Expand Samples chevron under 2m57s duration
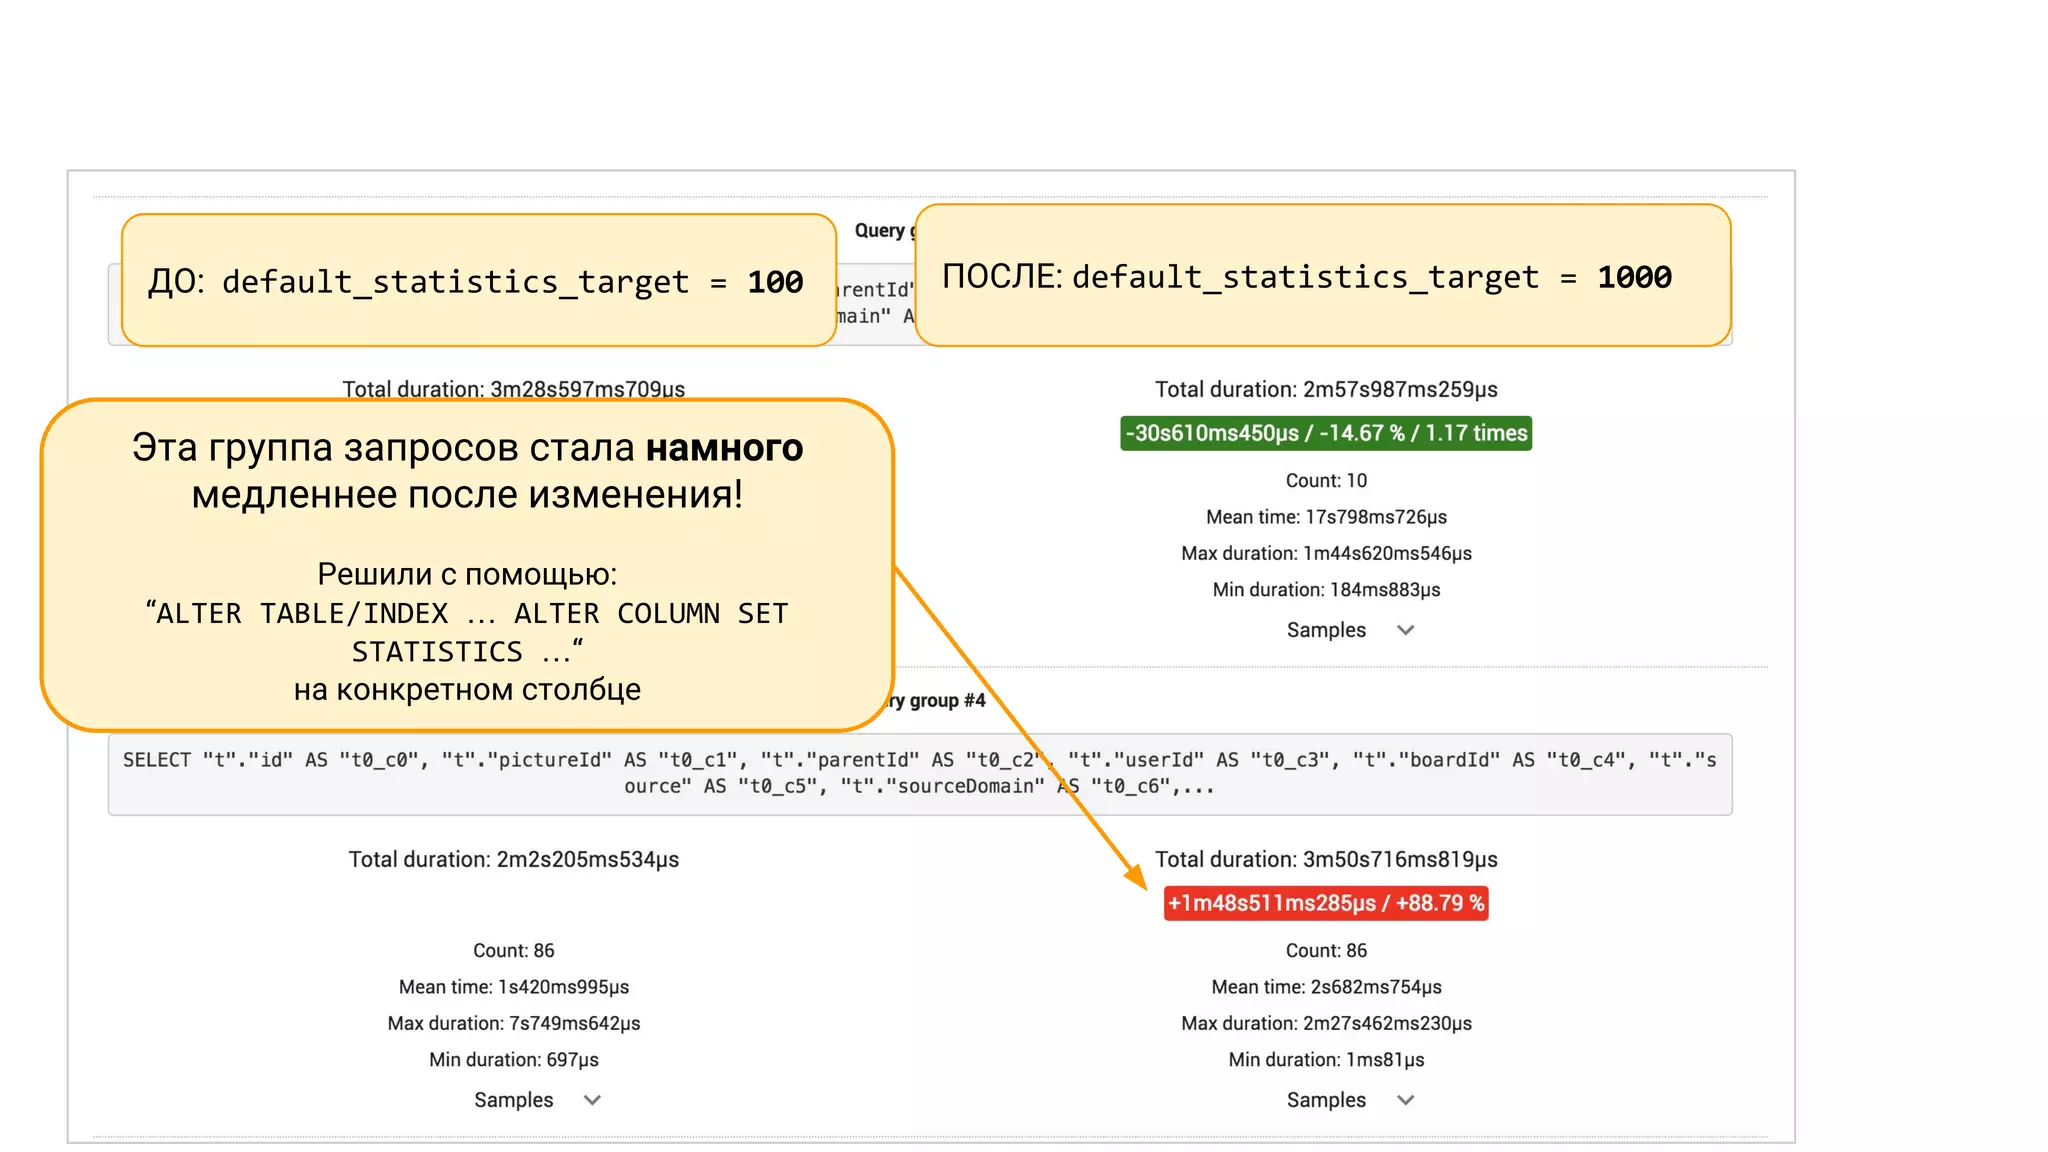 tap(1405, 630)
